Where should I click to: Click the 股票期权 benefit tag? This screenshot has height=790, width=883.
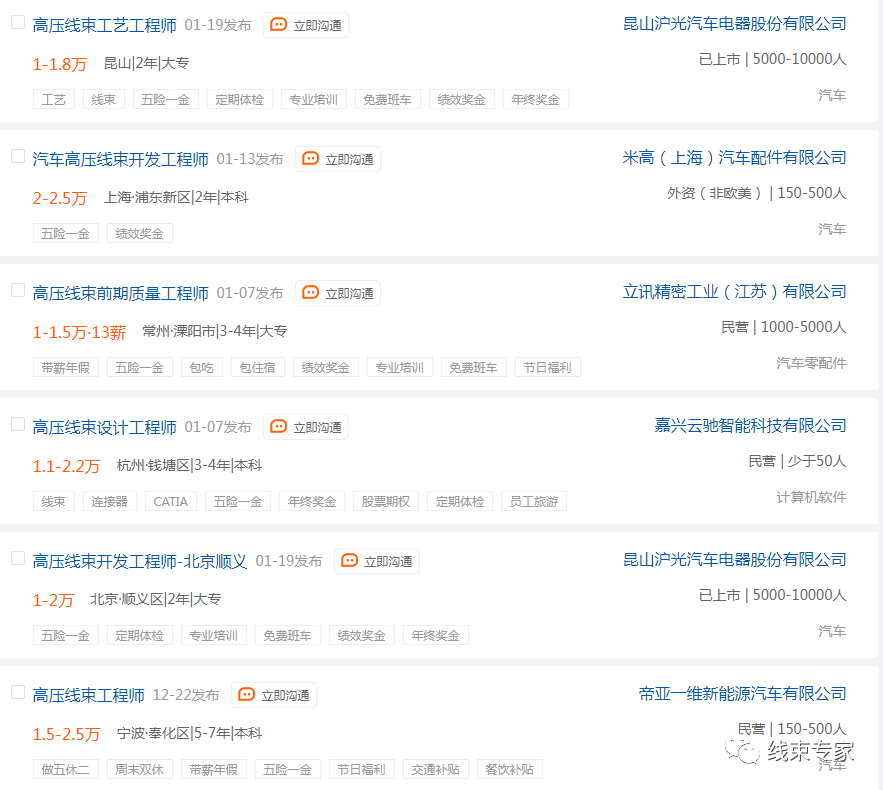[385, 501]
